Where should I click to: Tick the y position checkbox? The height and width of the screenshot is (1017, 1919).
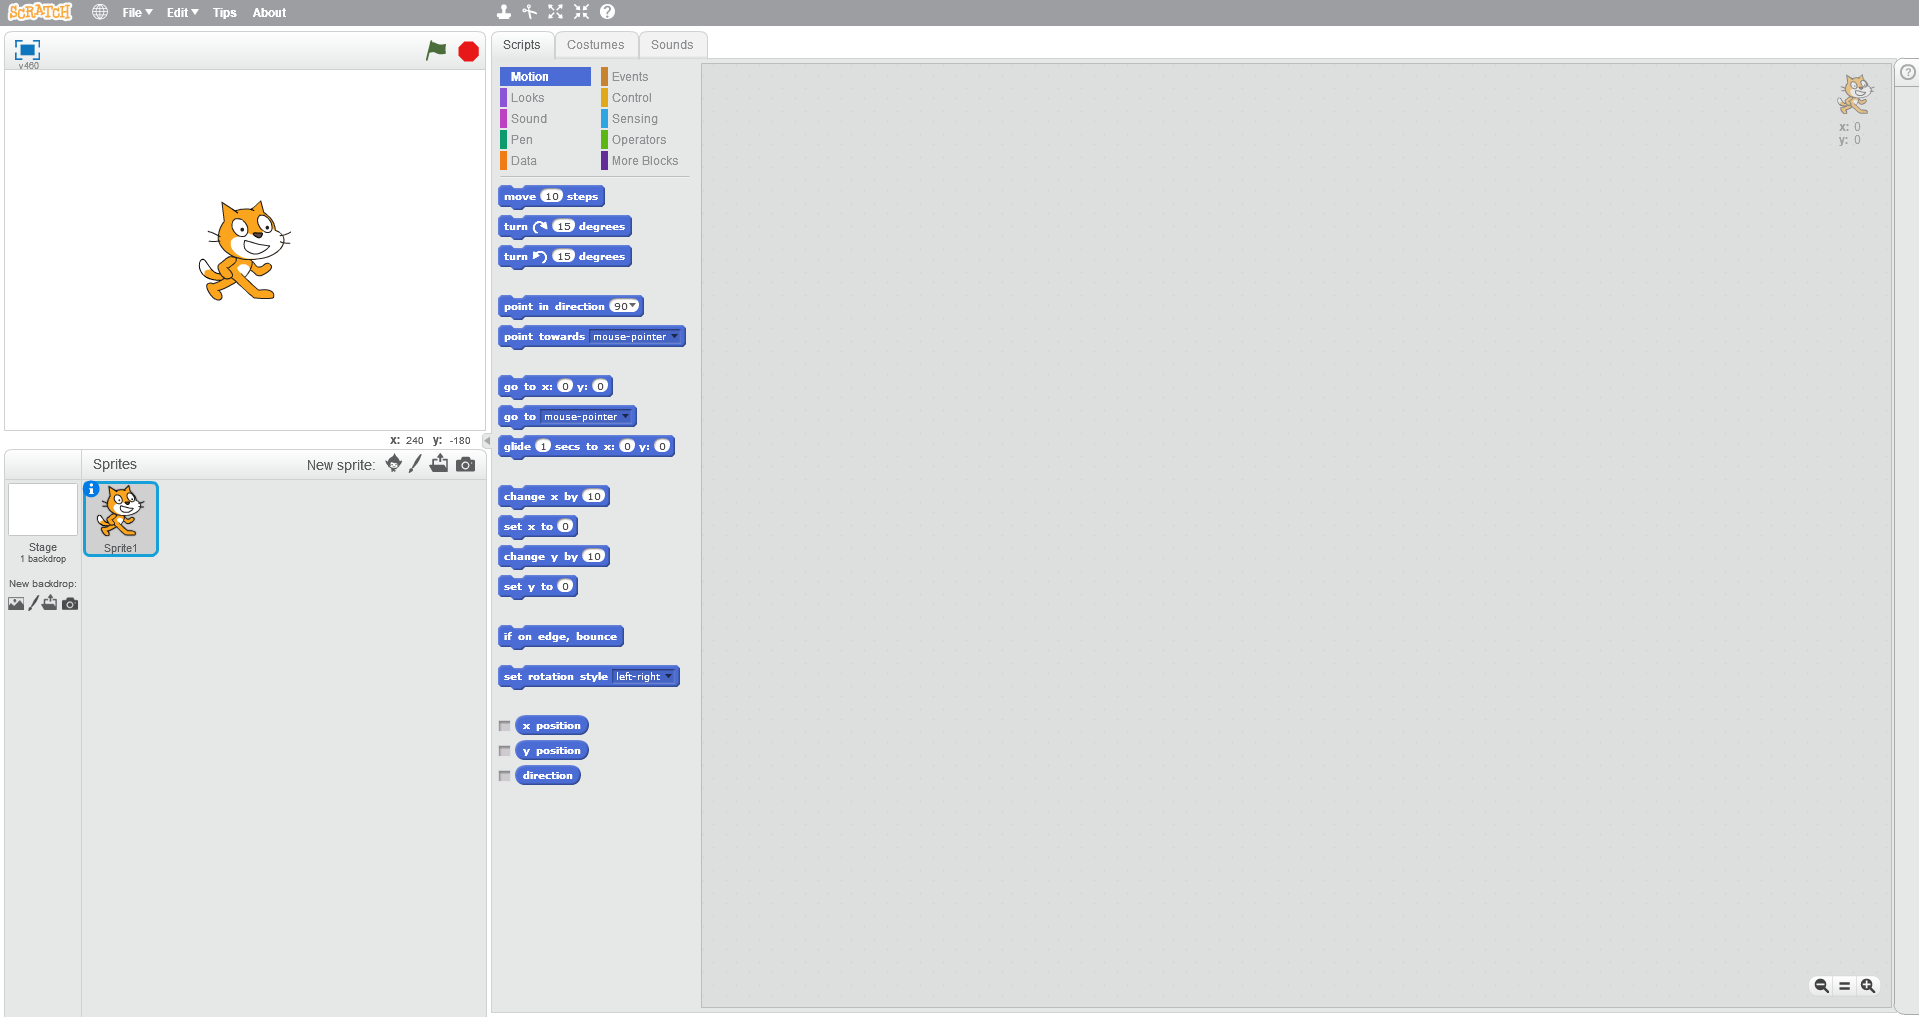click(x=505, y=751)
